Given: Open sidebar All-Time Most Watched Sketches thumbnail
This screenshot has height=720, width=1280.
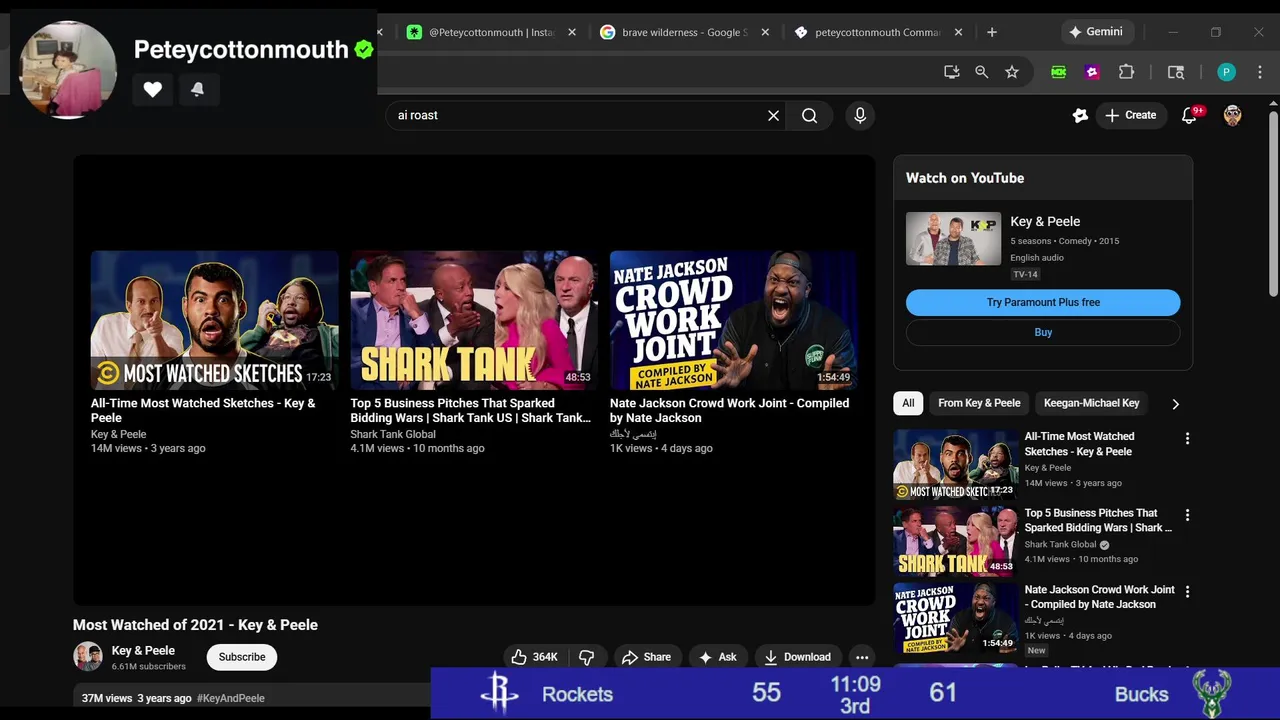Looking at the screenshot, I should (955, 464).
